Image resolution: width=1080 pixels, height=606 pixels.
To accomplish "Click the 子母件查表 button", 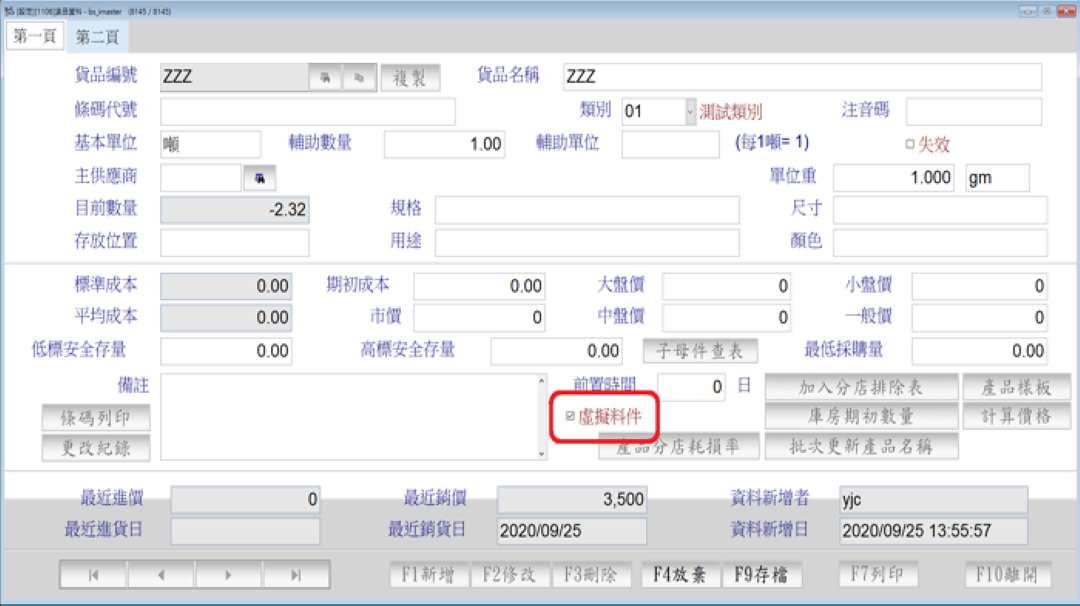I will 700,351.
